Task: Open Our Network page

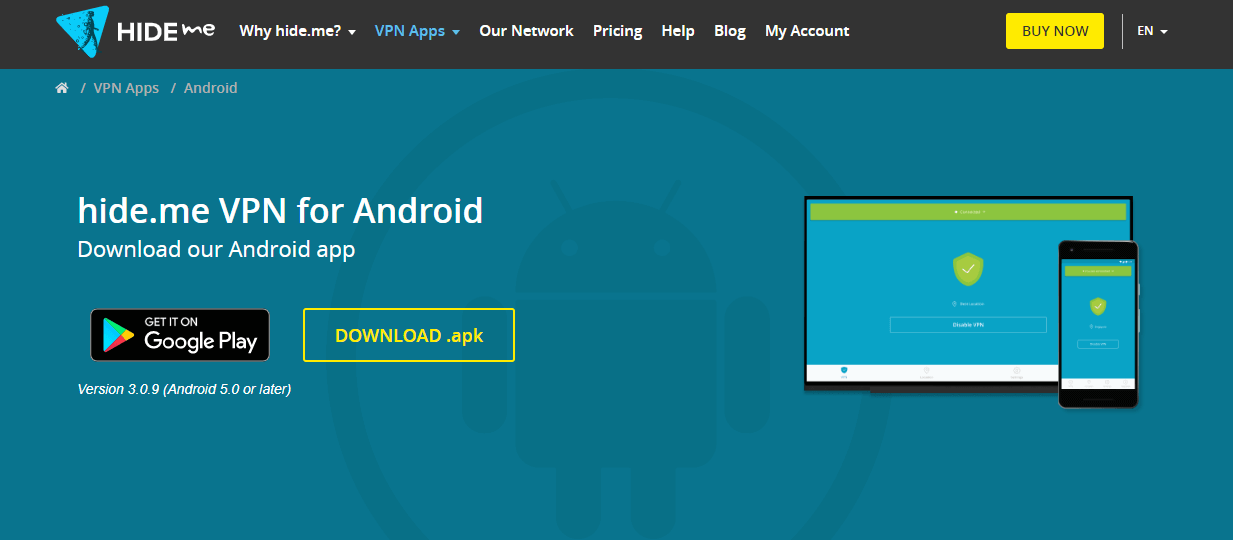Action: pos(526,31)
